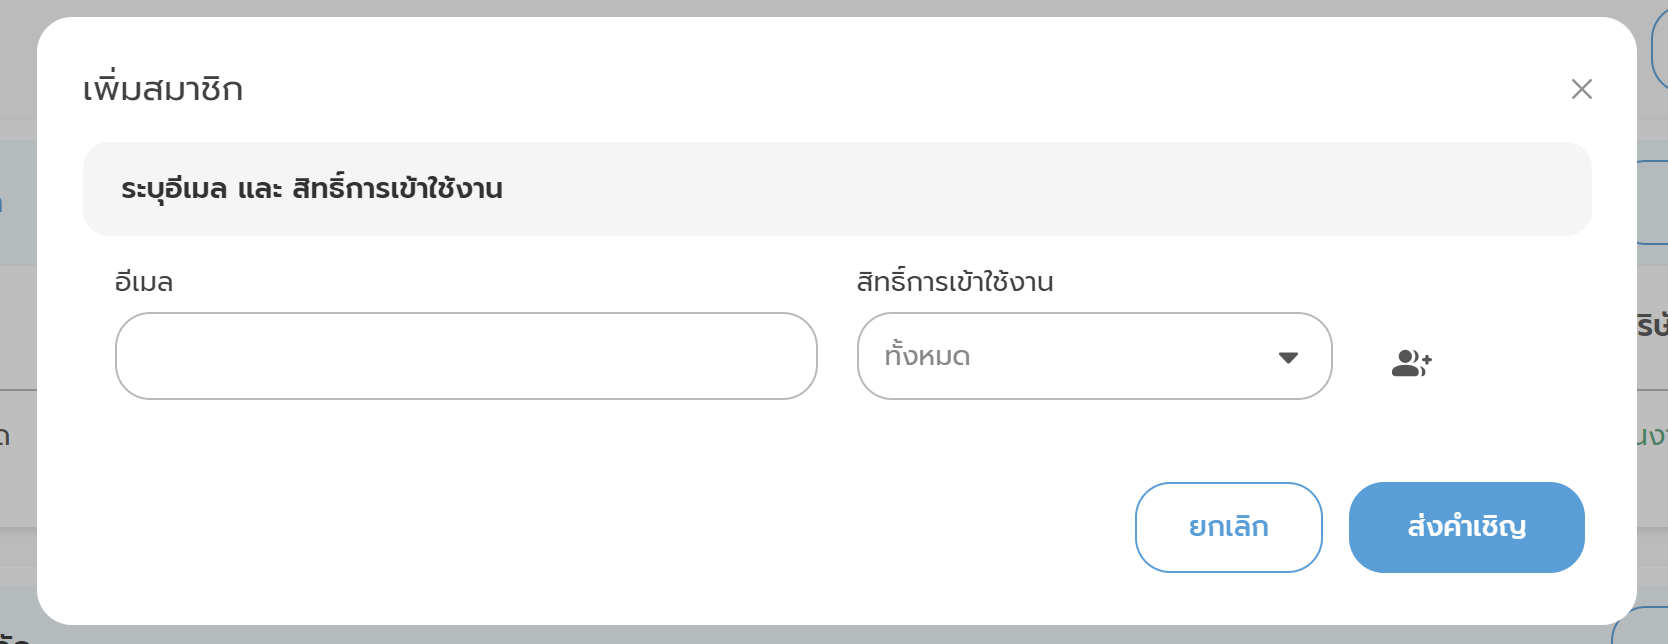
Task: Click the dropdown caret arrow icon
Action: point(1288,357)
